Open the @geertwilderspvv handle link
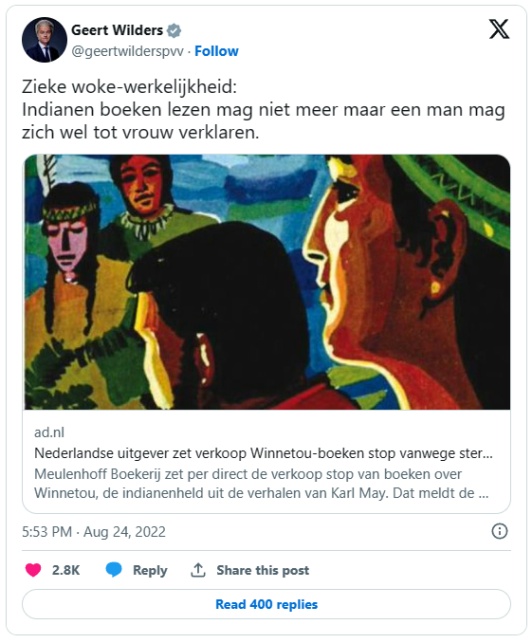This screenshot has width=532, height=643. click(128, 52)
